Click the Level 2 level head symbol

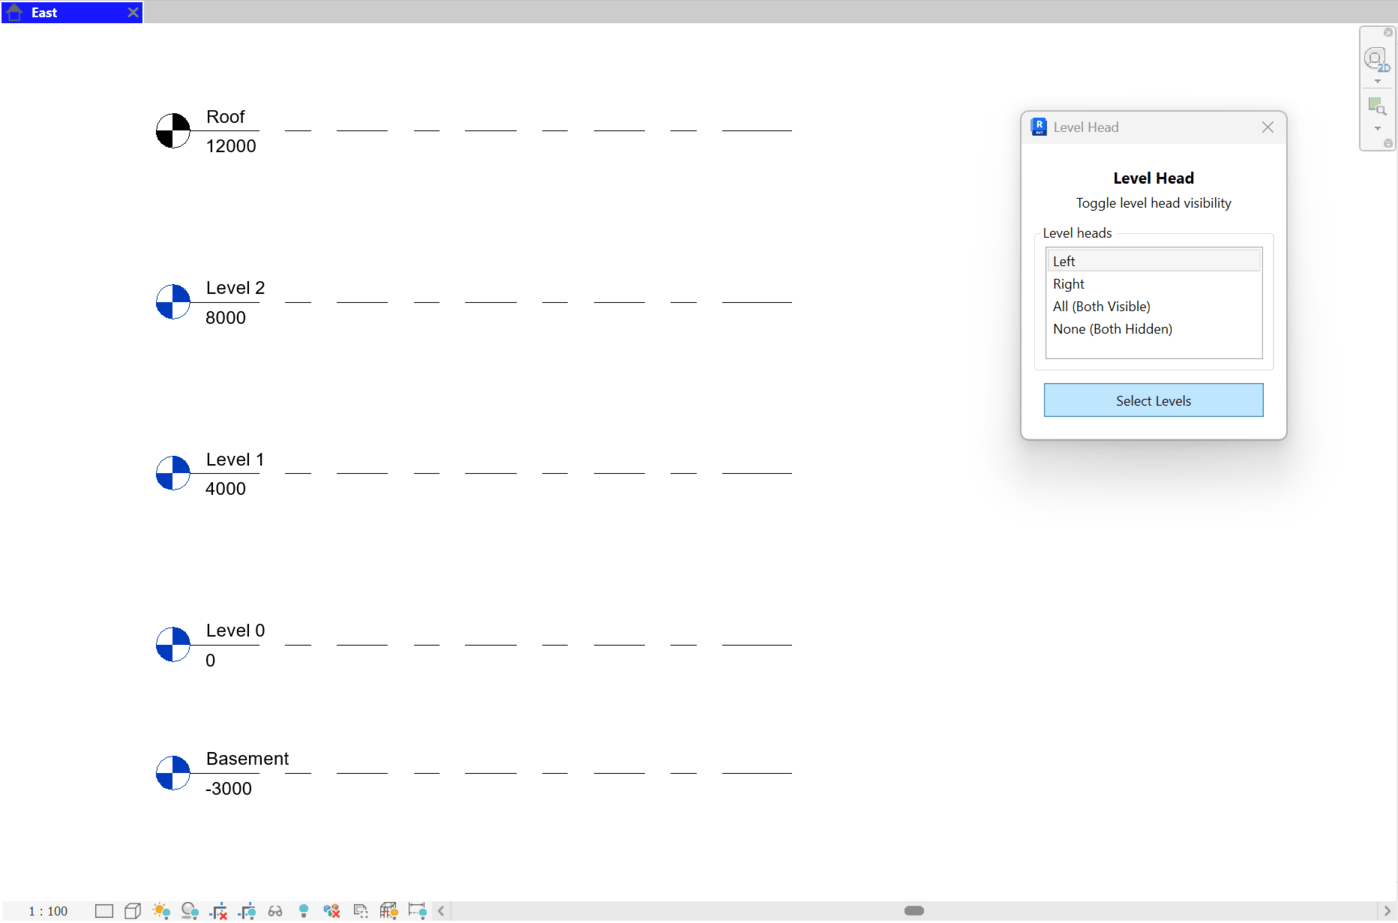pos(173,302)
